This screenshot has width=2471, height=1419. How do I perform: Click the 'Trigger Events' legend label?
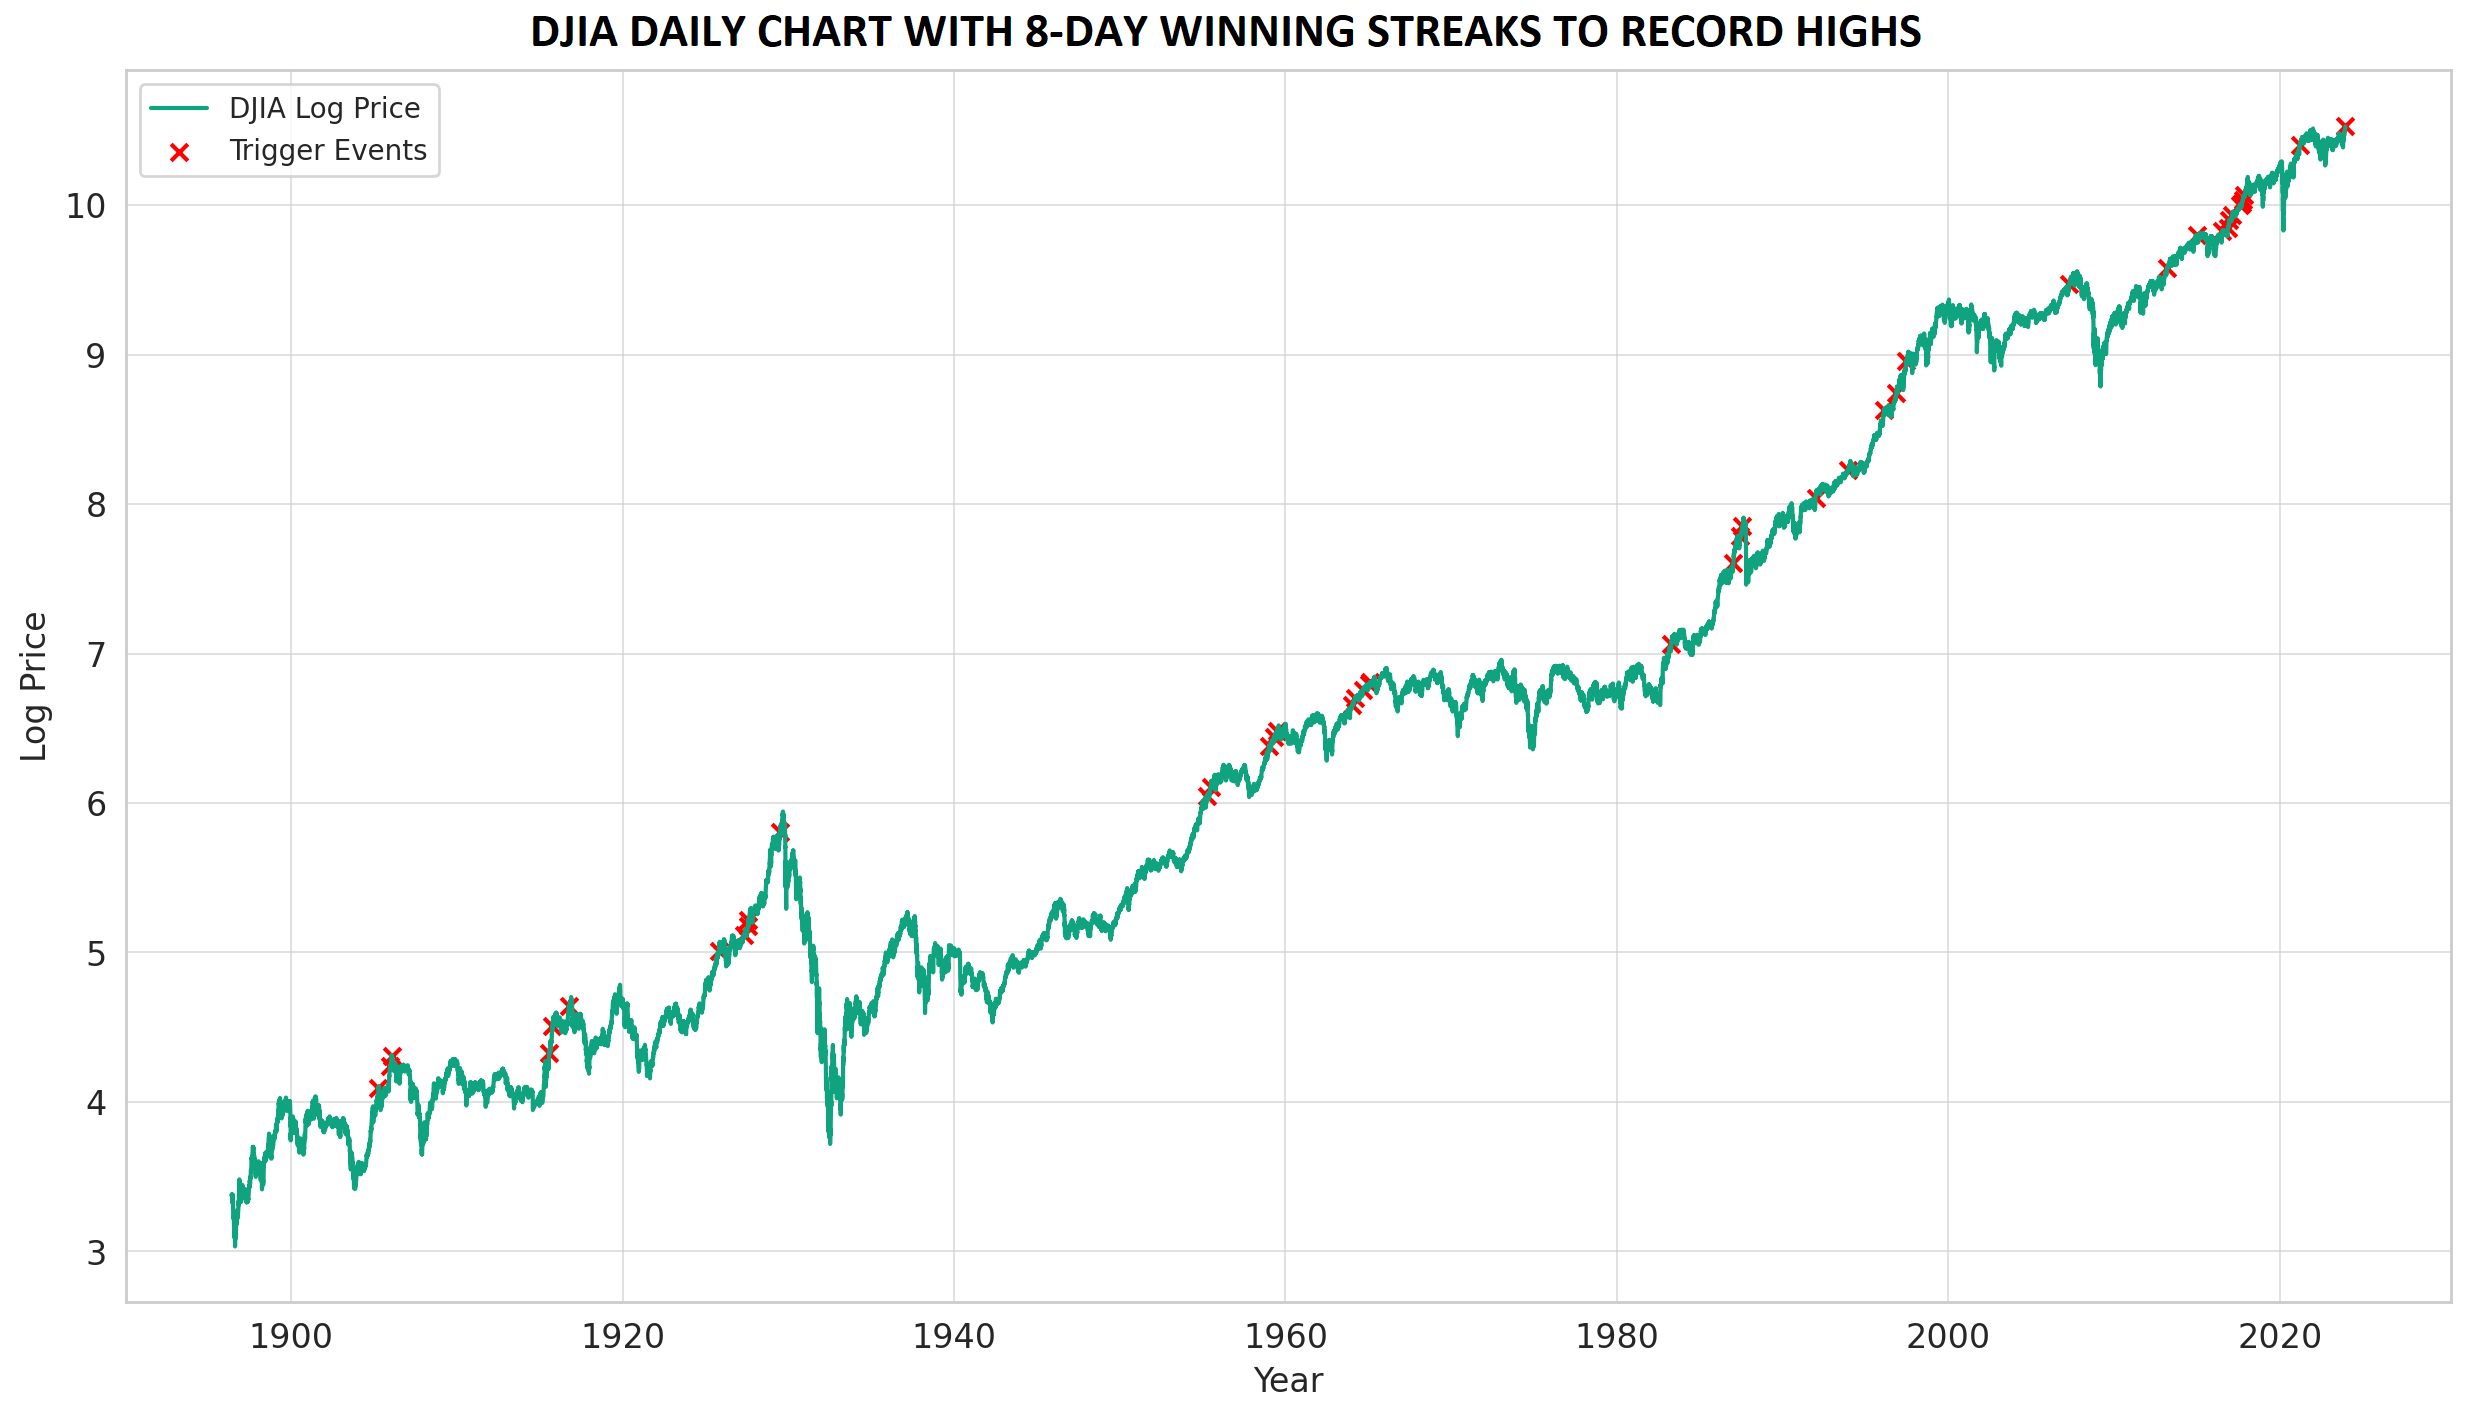tap(328, 150)
